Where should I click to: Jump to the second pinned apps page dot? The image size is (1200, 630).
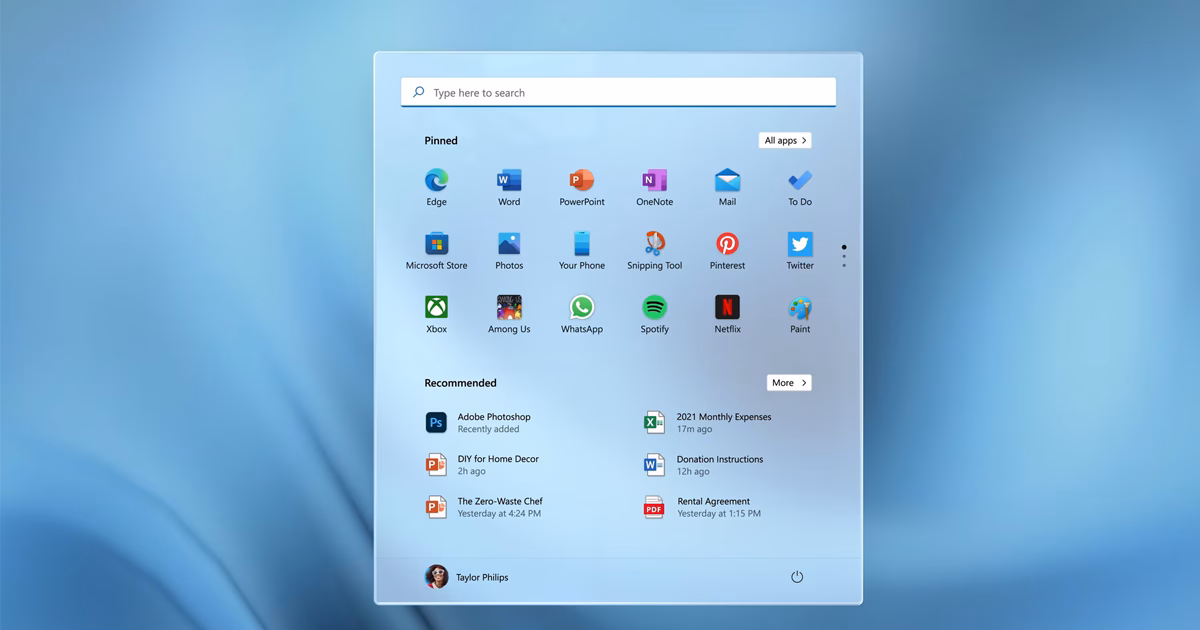pyautogui.click(x=844, y=256)
